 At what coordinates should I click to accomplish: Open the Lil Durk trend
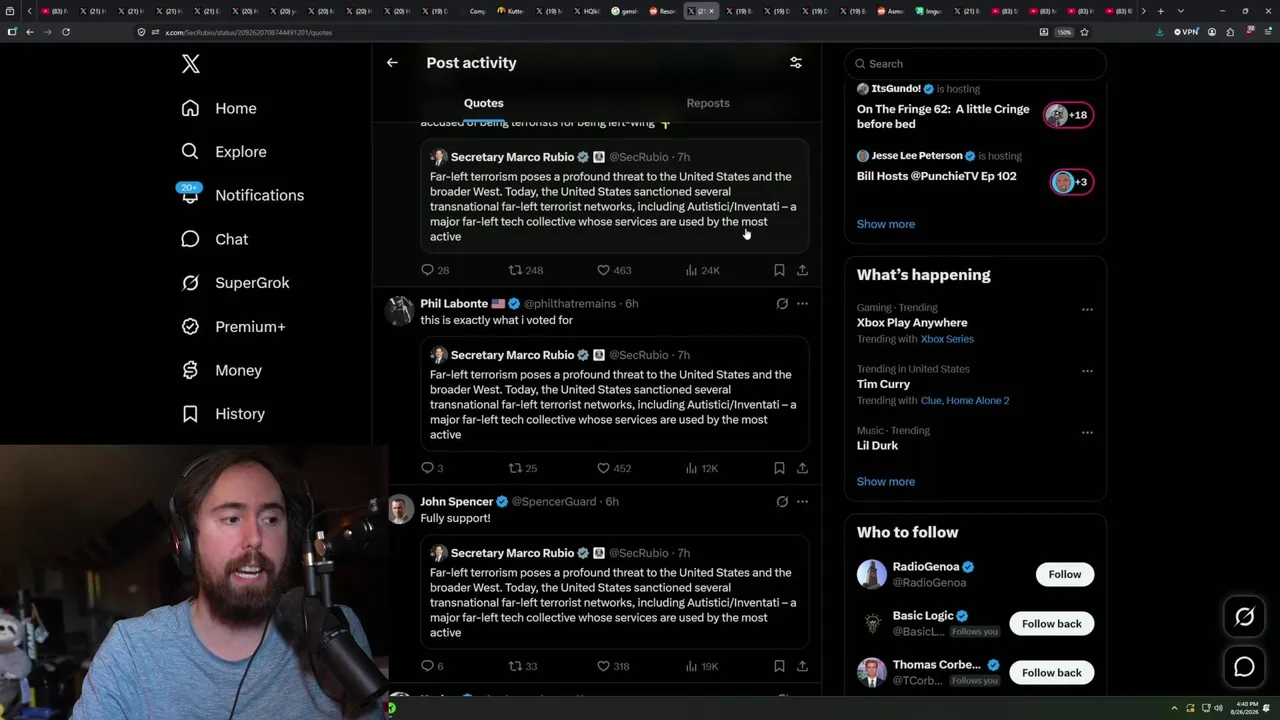[877, 446]
